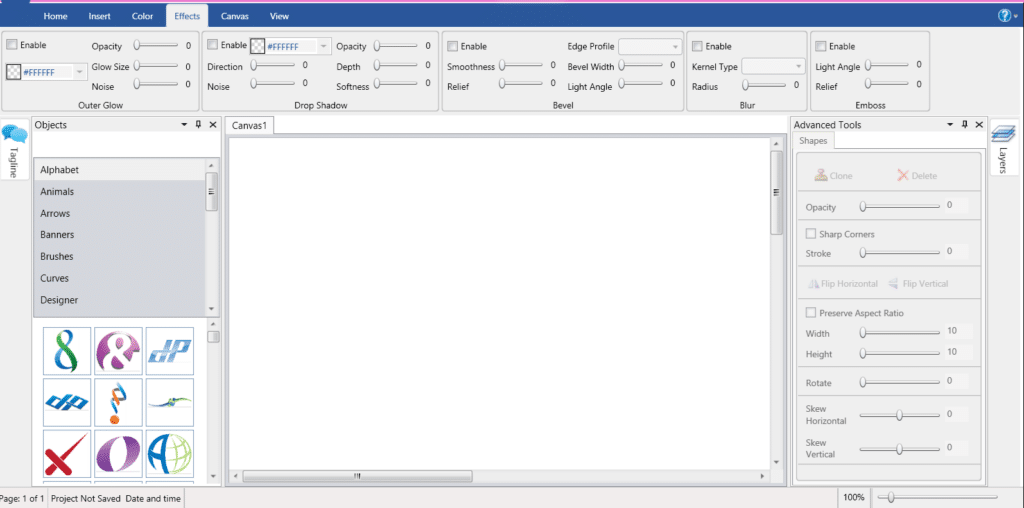Click the Delete red X button
The height and width of the screenshot is (508, 1024).
pyautogui.click(x=917, y=176)
